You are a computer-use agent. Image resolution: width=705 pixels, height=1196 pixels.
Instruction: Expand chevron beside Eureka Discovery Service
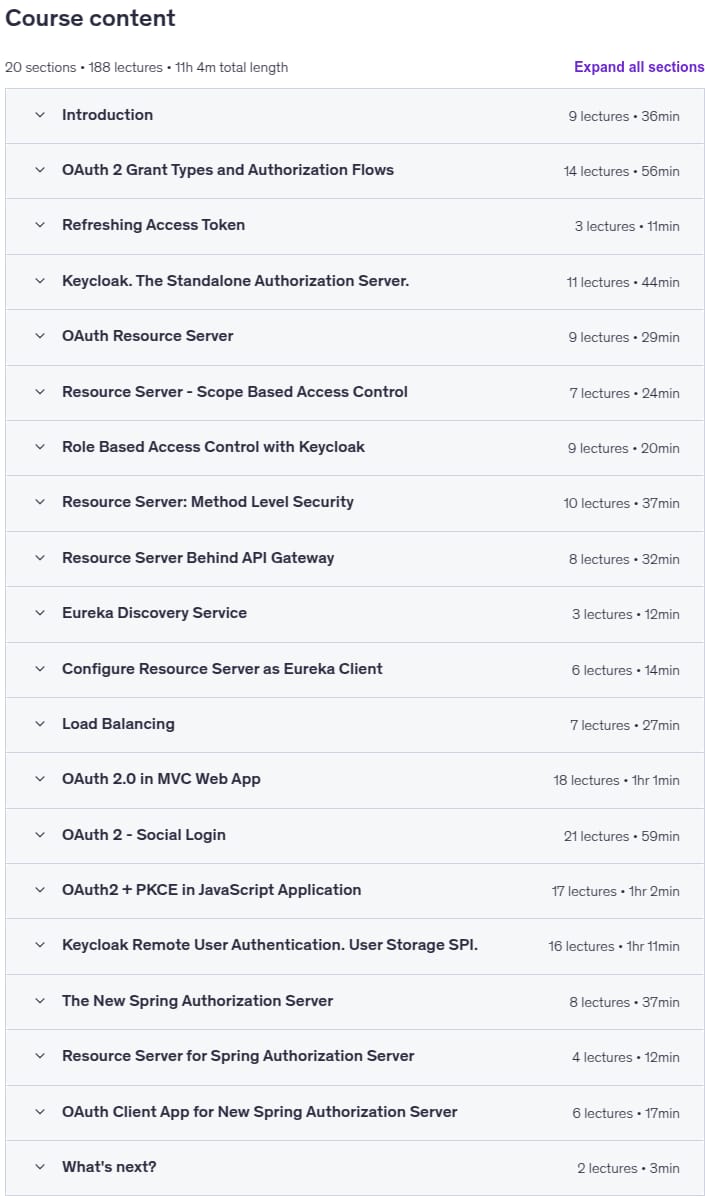[40, 613]
